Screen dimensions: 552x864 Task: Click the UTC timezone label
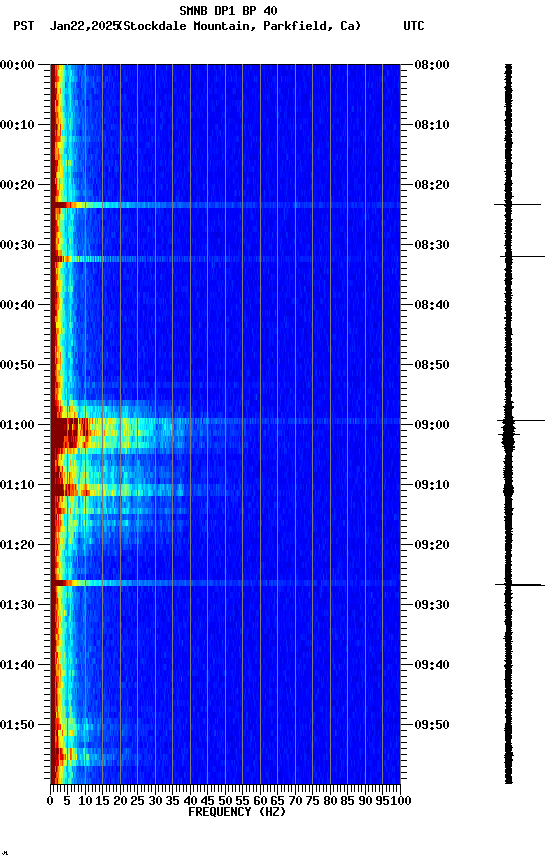414,26
